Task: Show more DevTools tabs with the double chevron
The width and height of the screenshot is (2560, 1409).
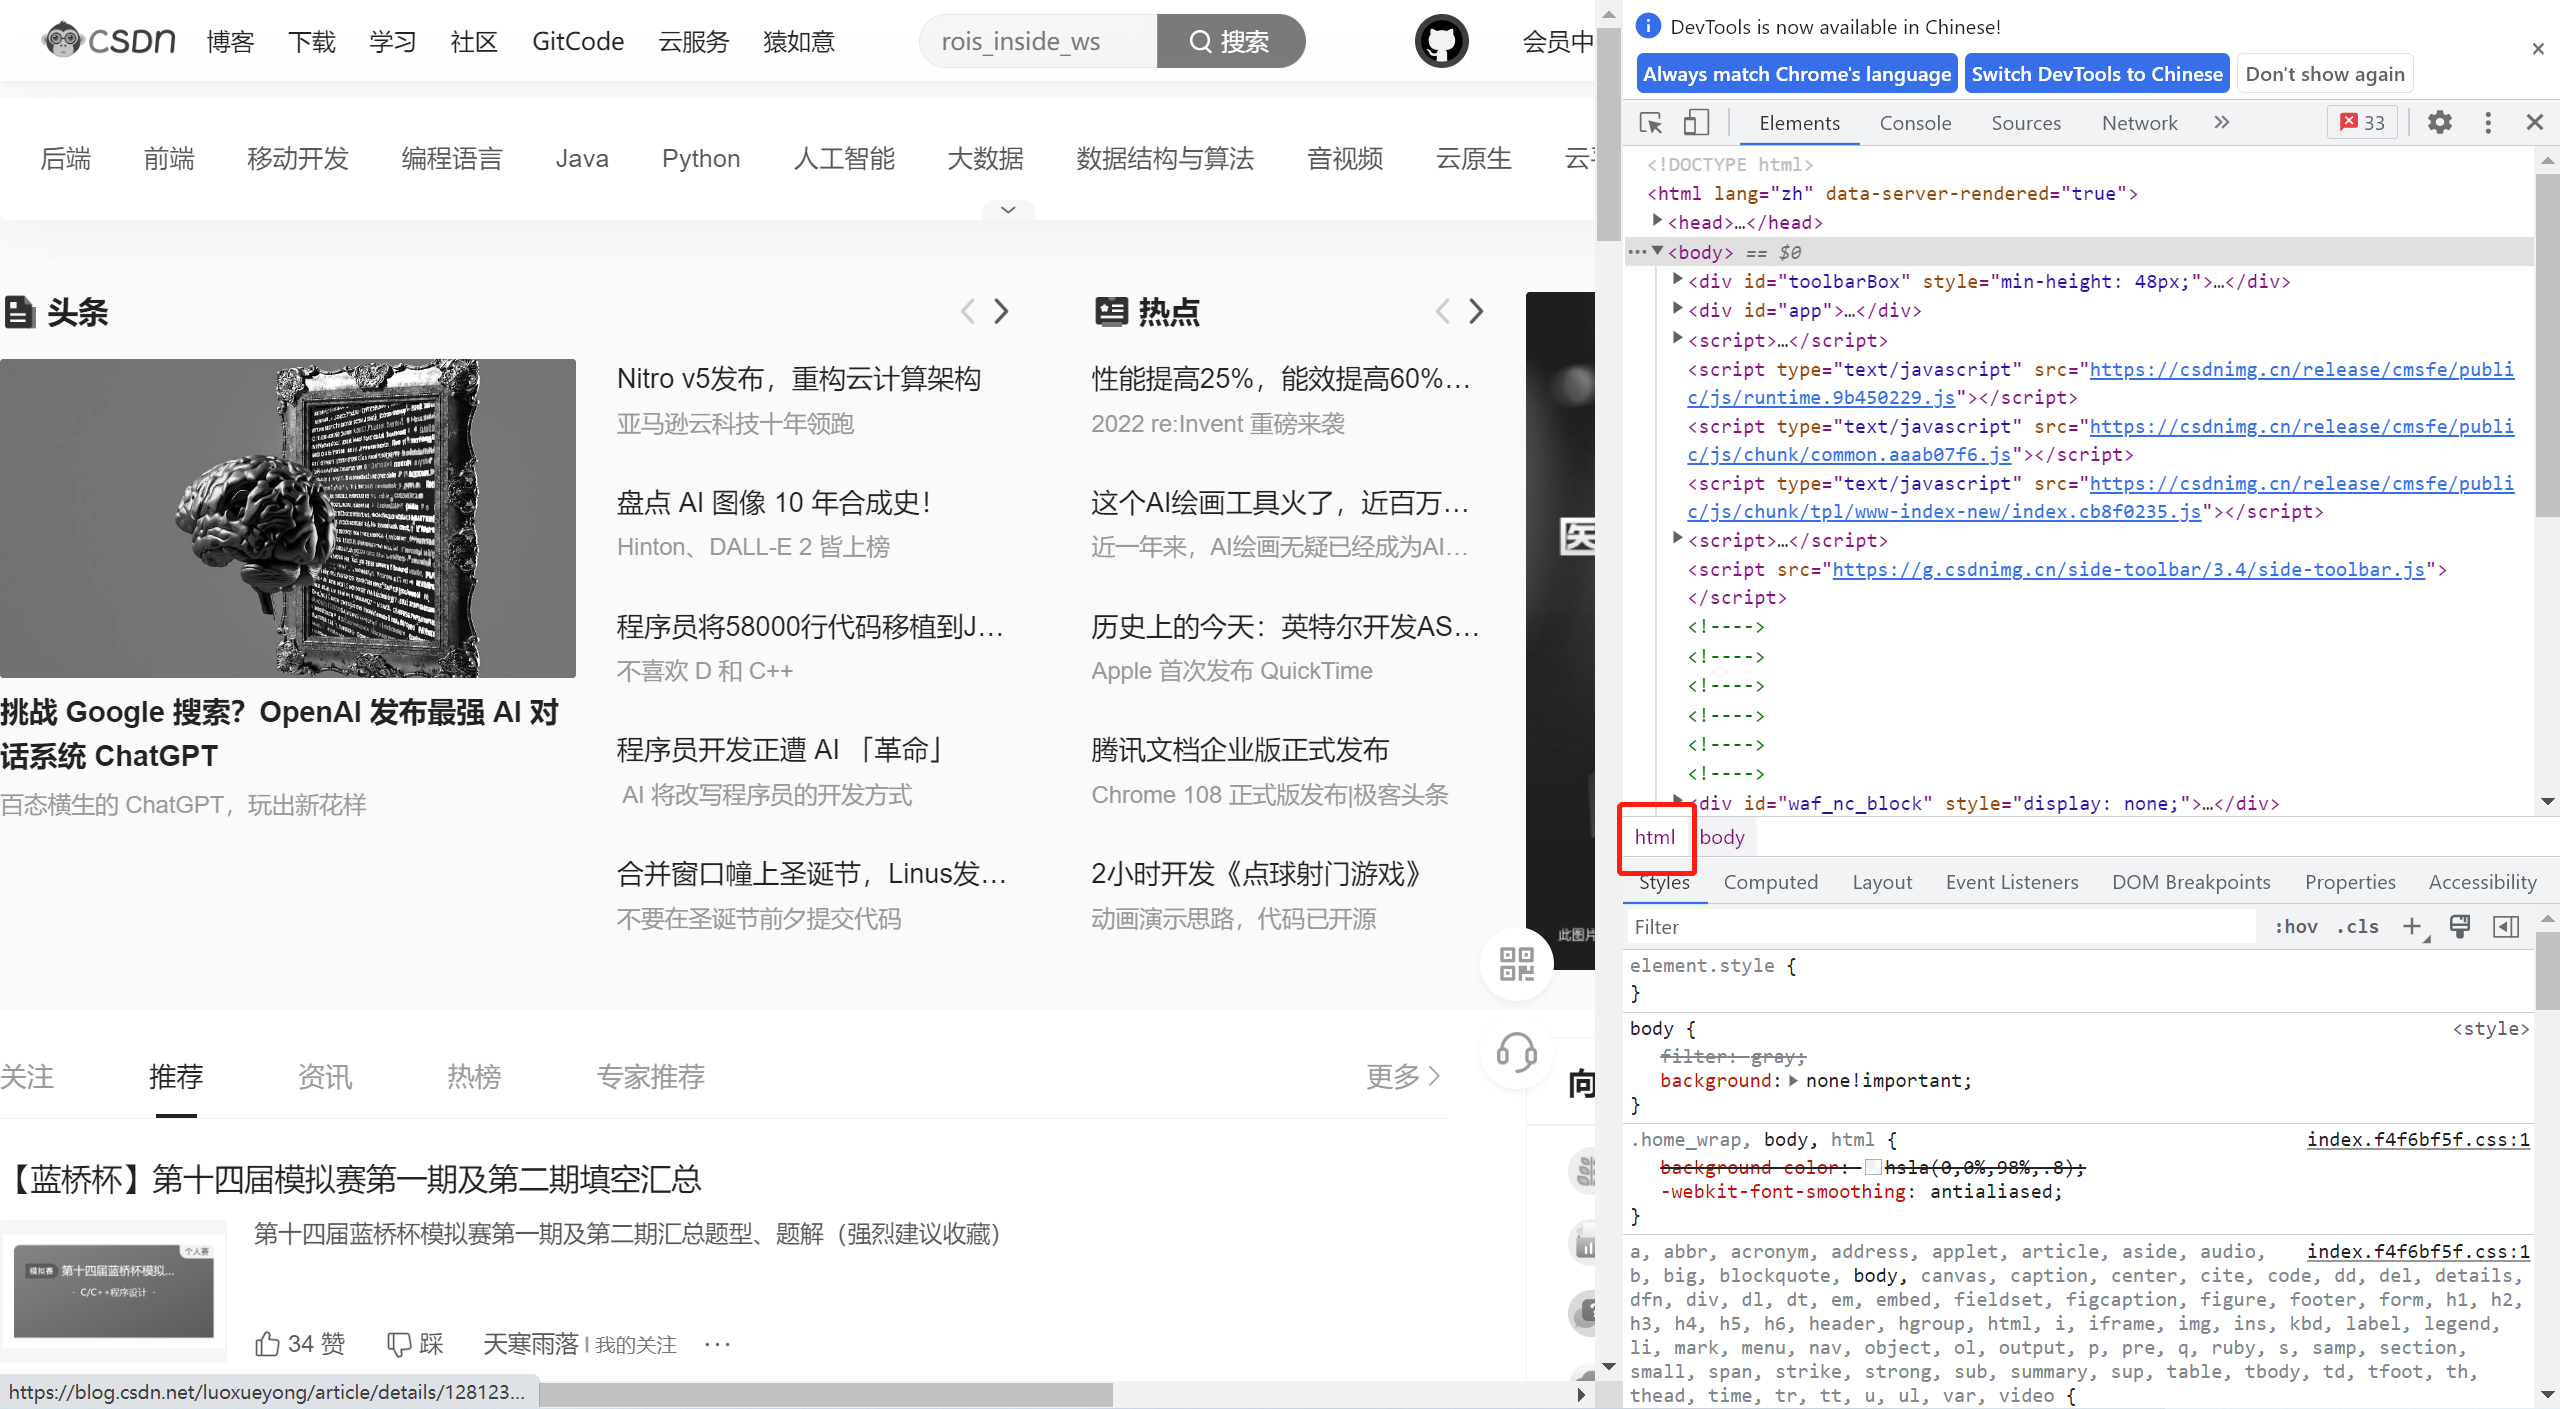Action: click(x=2221, y=123)
